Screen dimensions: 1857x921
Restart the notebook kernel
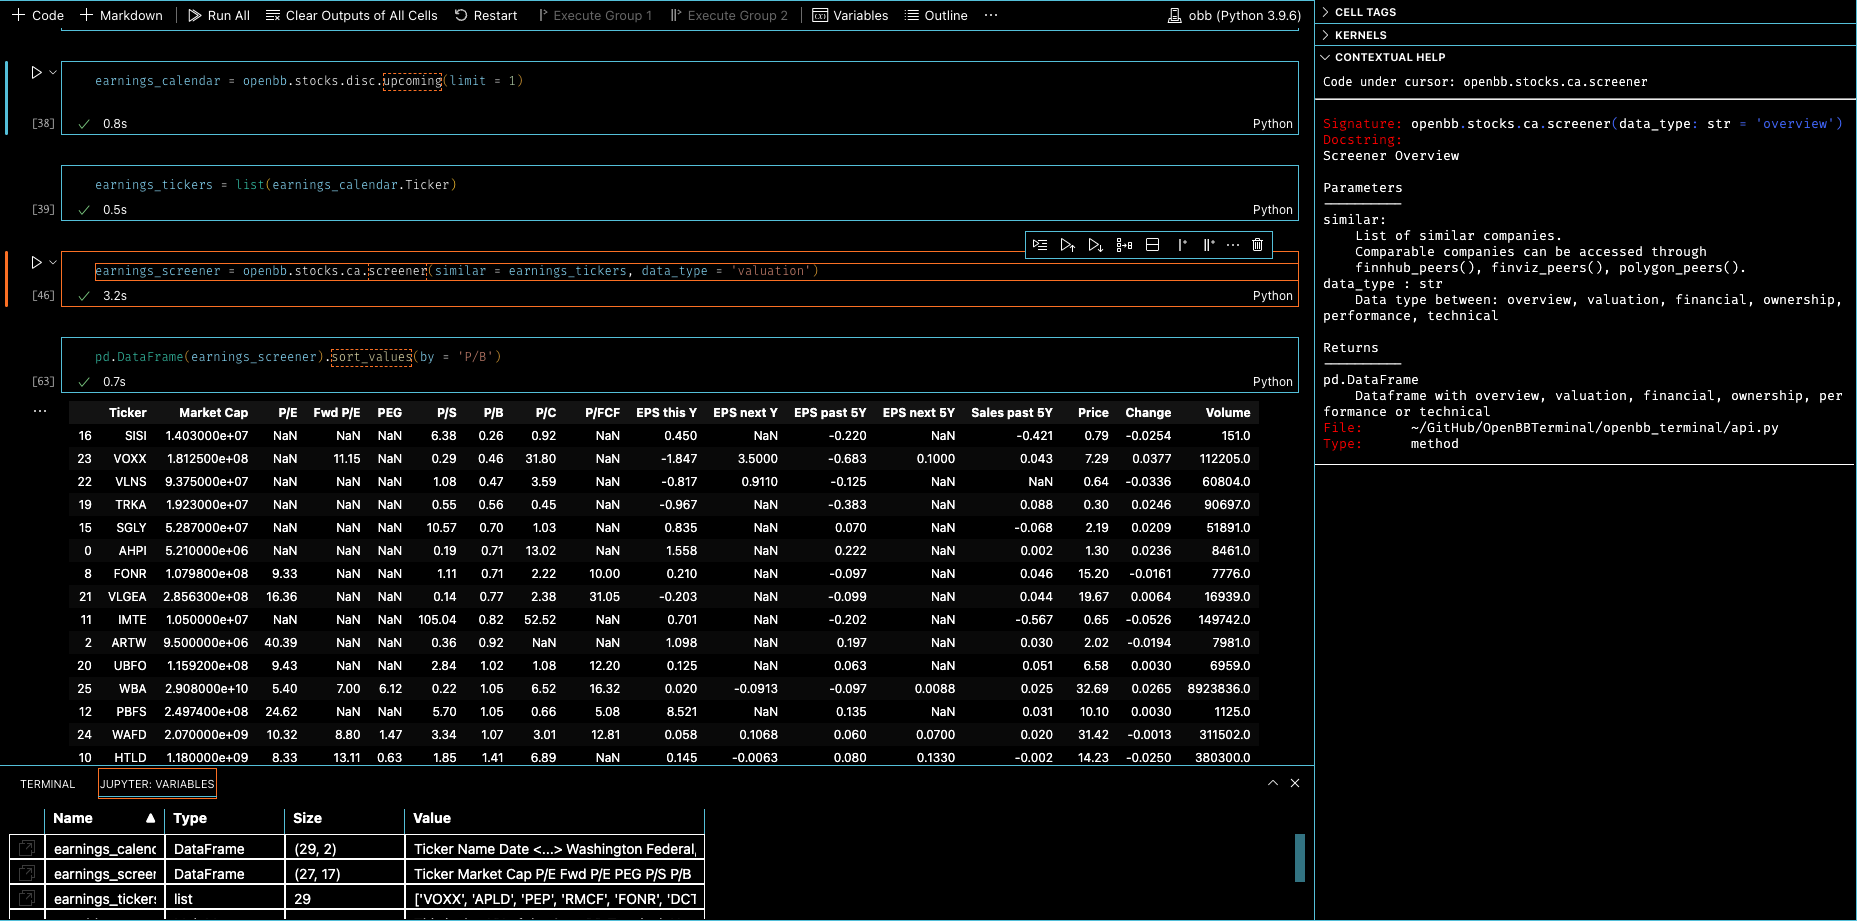click(x=486, y=15)
